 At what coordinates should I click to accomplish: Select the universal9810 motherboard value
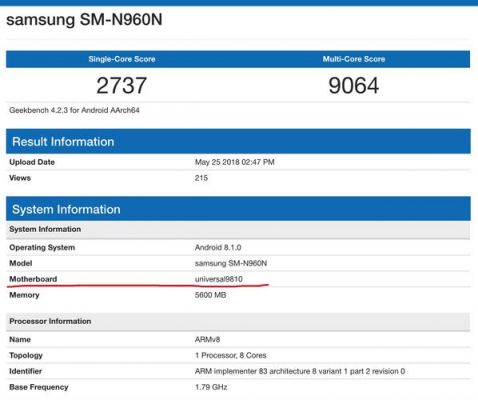pyautogui.click(x=219, y=279)
